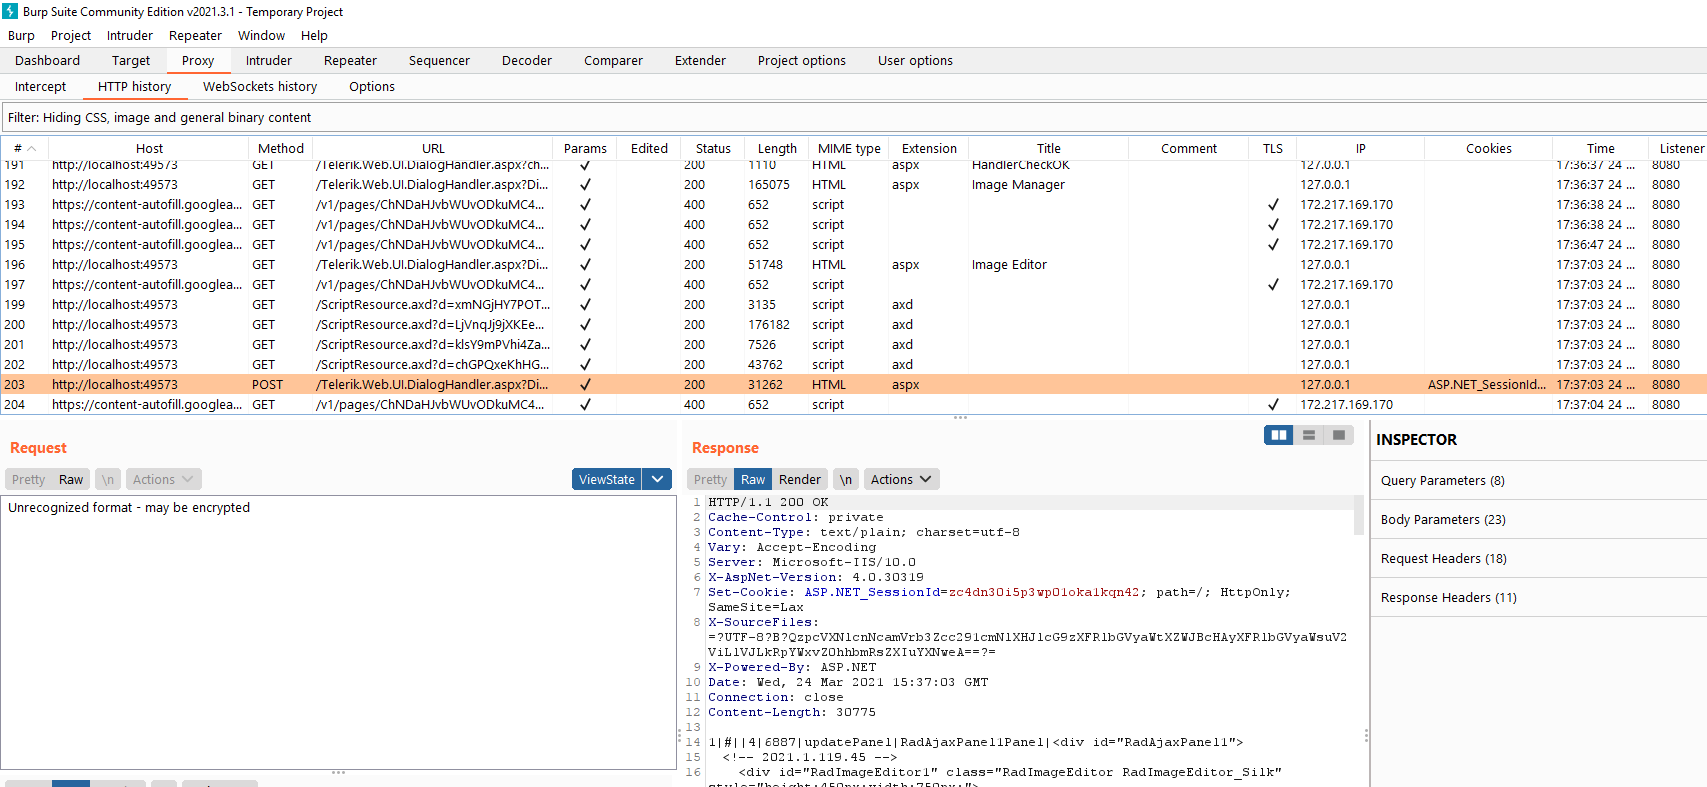Click the sort arrow in # column
The width and height of the screenshot is (1707, 787).
[31, 149]
